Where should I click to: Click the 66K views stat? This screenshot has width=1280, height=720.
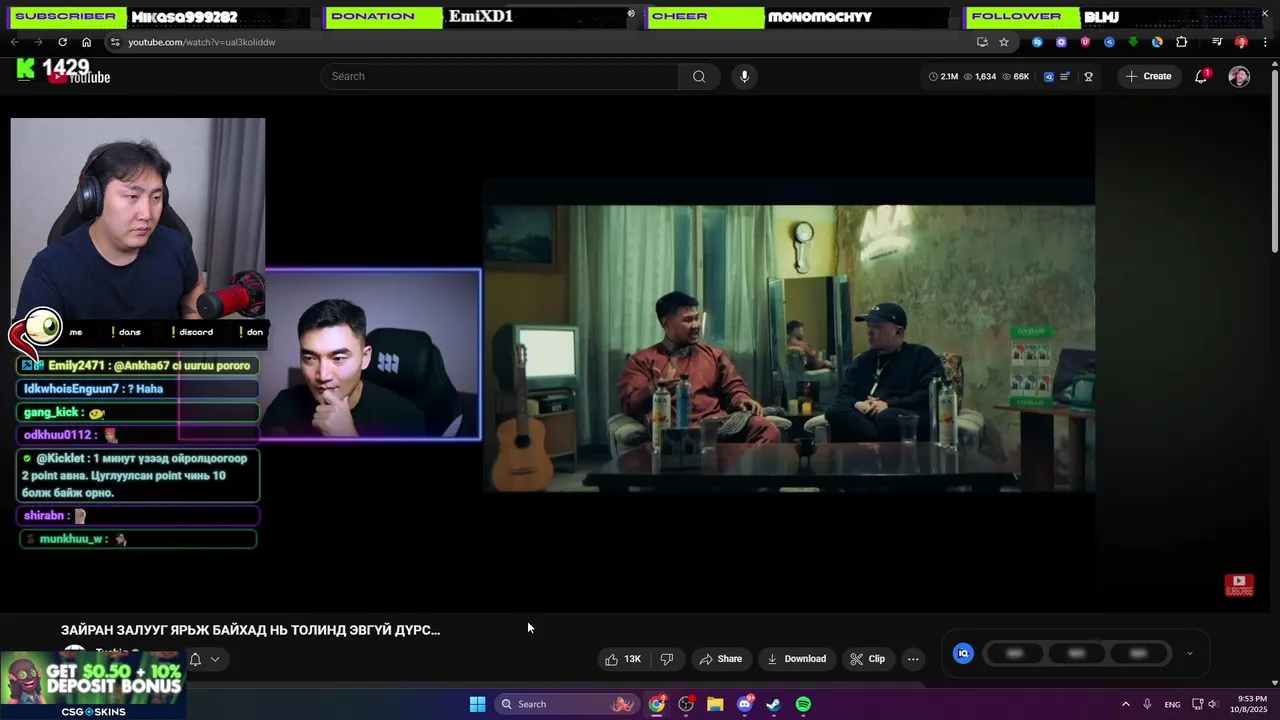click(x=1015, y=76)
